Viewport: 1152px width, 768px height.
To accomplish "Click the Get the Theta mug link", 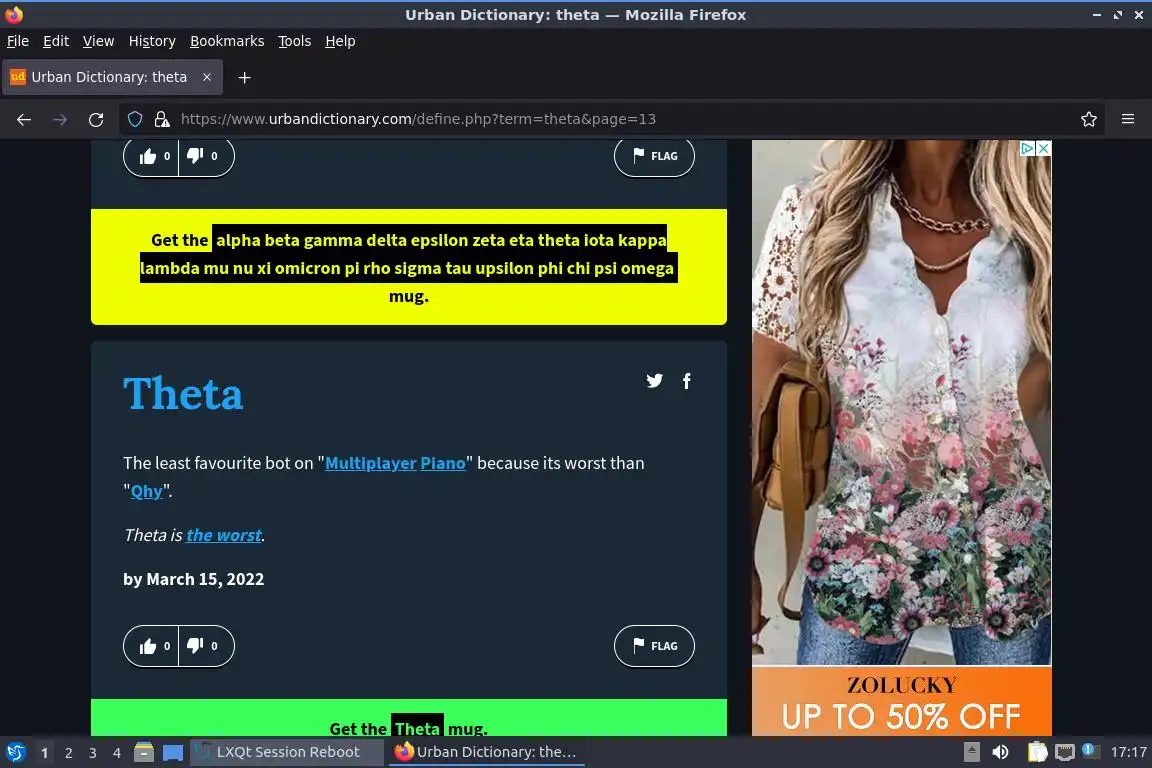I will pyautogui.click(x=408, y=728).
